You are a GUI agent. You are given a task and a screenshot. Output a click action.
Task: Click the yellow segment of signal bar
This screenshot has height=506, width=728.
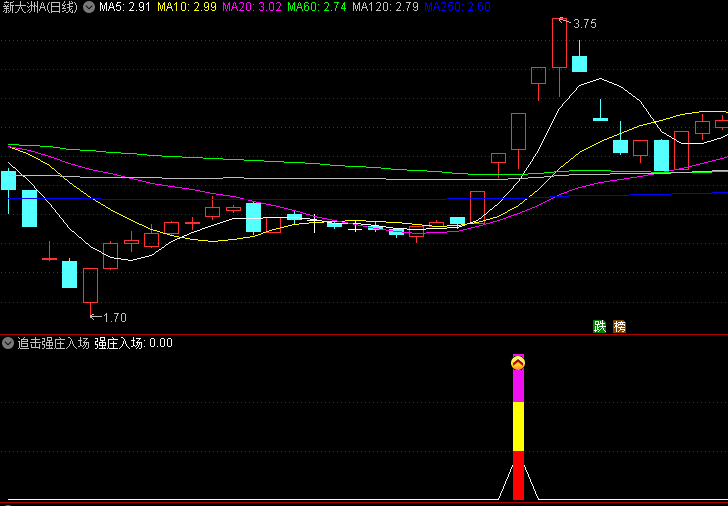[x=518, y=427]
